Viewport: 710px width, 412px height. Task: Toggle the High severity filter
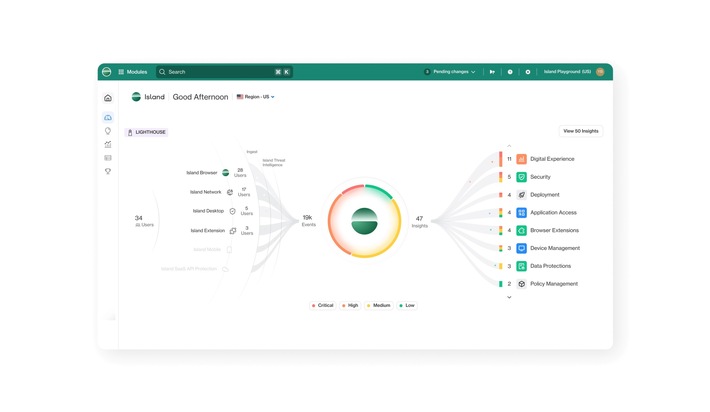click(x=350, y=306)
